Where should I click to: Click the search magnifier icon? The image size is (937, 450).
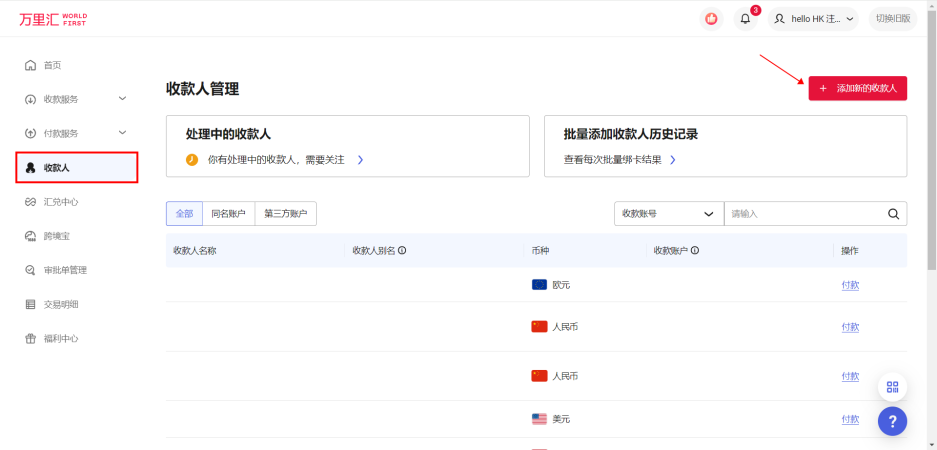pos(893,213)
